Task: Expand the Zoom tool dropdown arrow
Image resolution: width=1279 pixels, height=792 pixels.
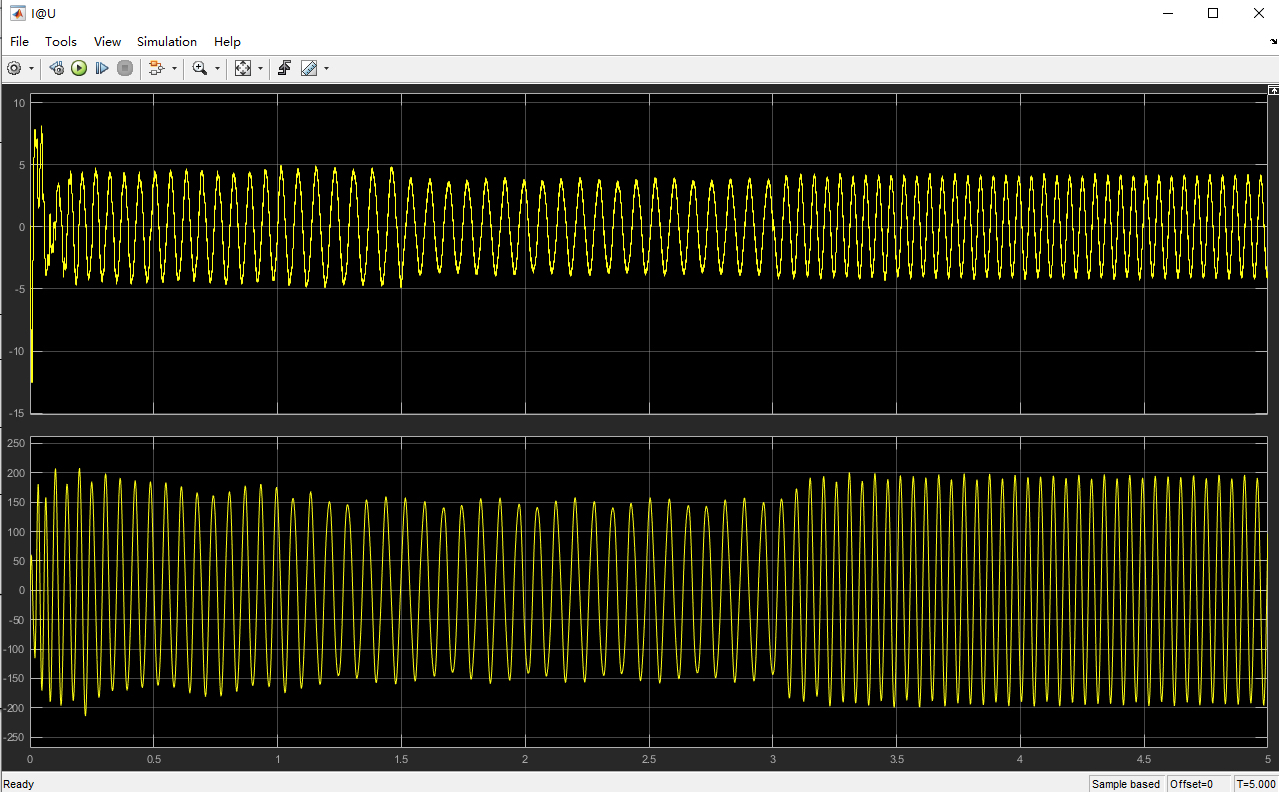Action: (217, 68)
